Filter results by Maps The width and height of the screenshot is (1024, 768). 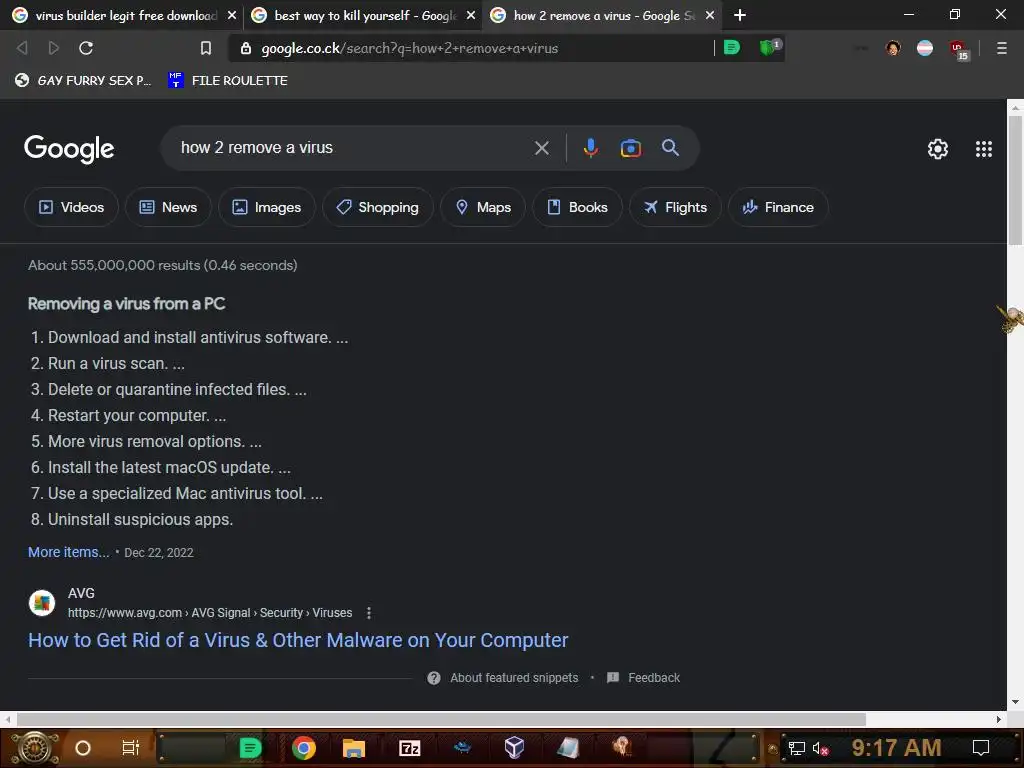(x=483, y=207)
